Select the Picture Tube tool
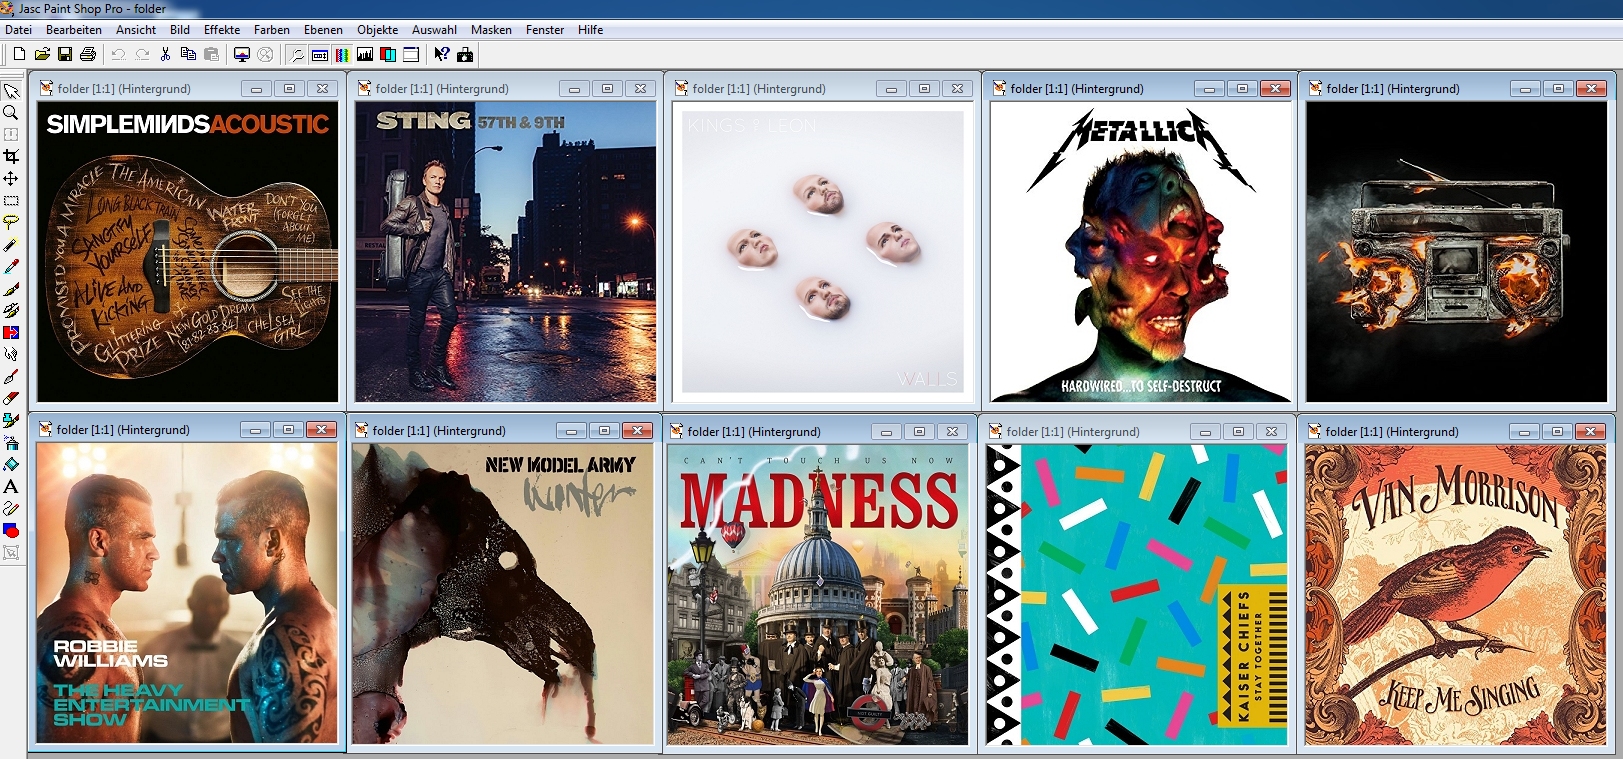This screenshot has width=1623, height=759. [x=11, y=421]
